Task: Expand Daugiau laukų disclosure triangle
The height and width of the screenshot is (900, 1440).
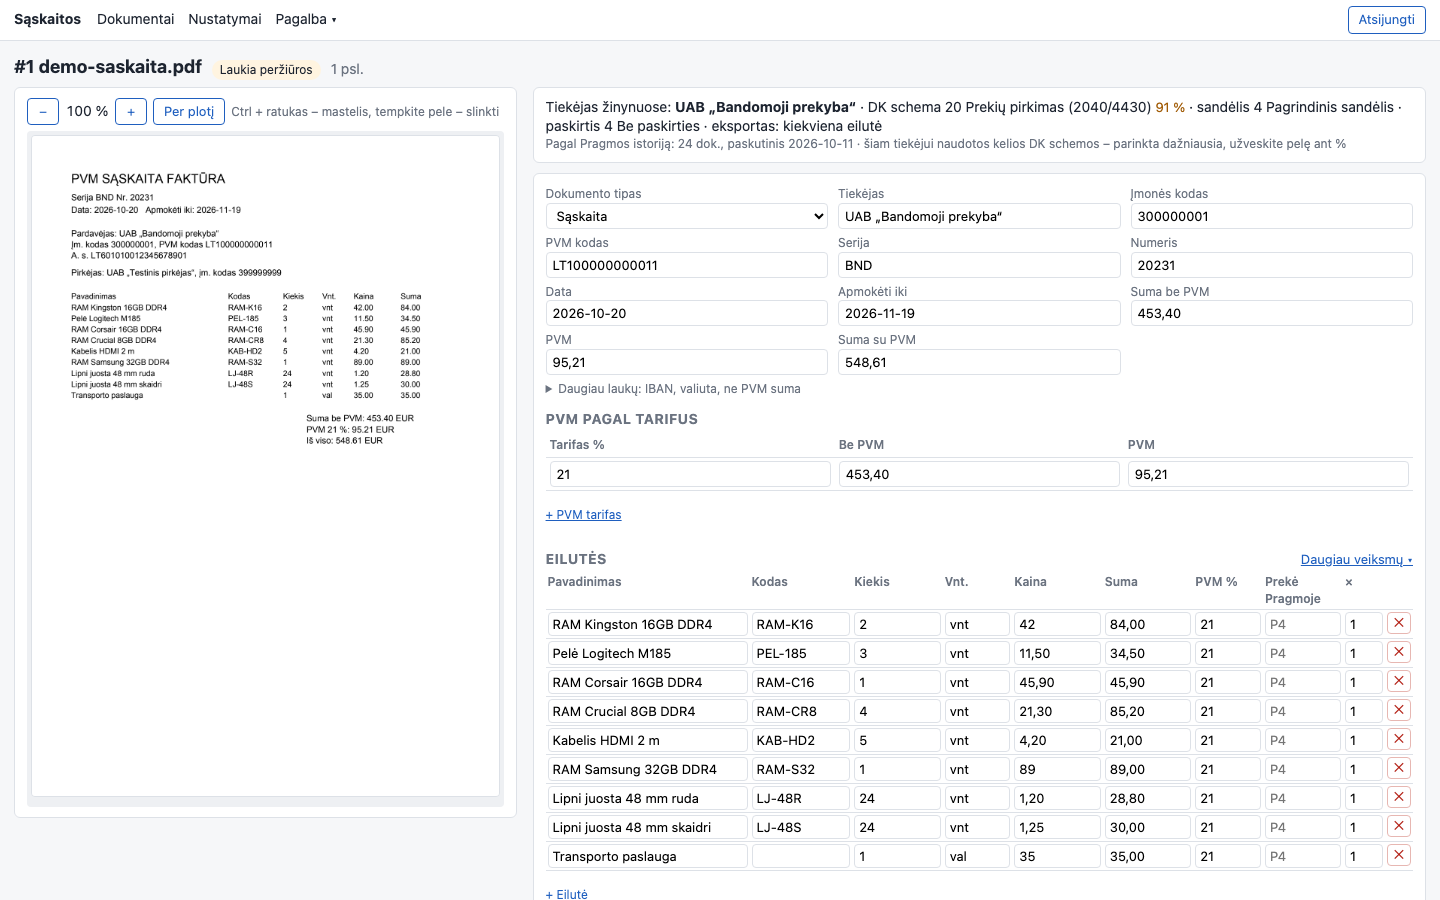Action: pyautogui.click(x=549, y=389)
